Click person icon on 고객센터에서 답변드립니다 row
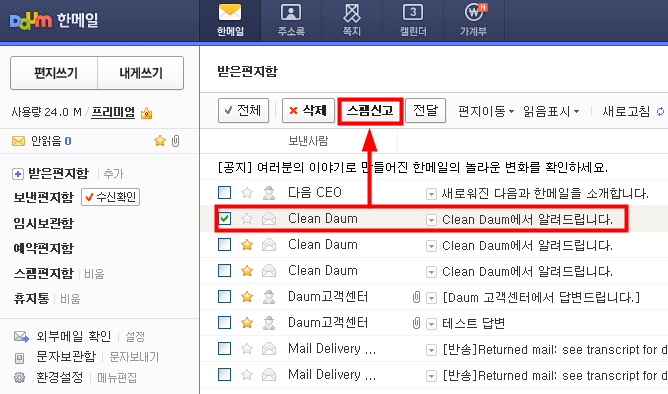Image resolution: width=668 pixels, height=394 pixels. (x=269, y=297)
